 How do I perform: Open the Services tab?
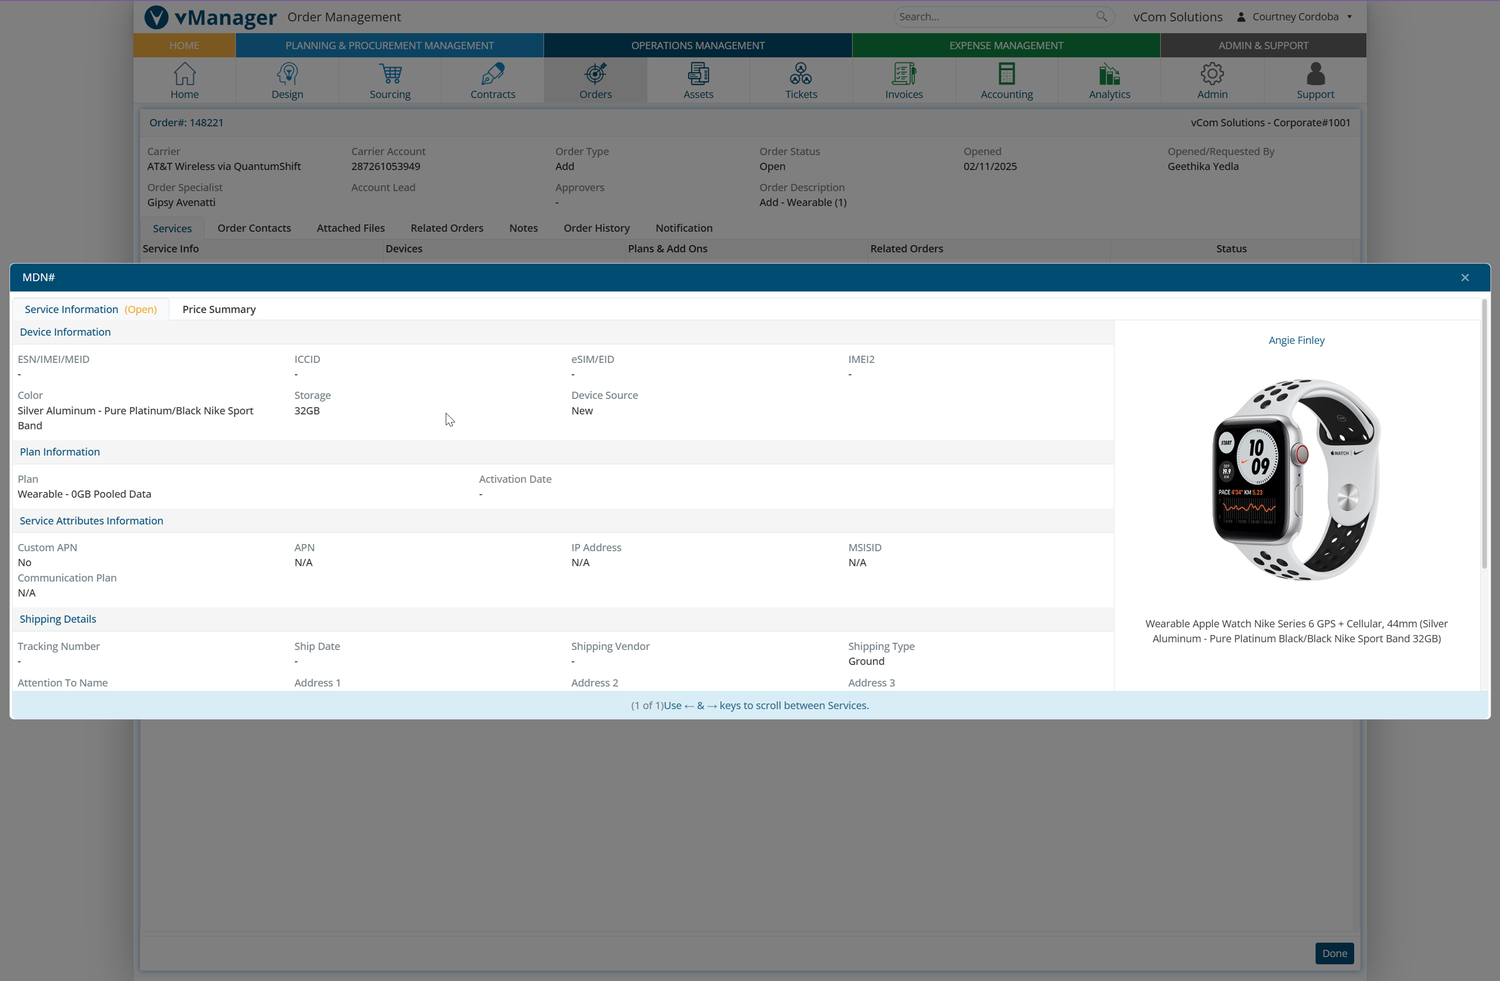coord(172,229)
